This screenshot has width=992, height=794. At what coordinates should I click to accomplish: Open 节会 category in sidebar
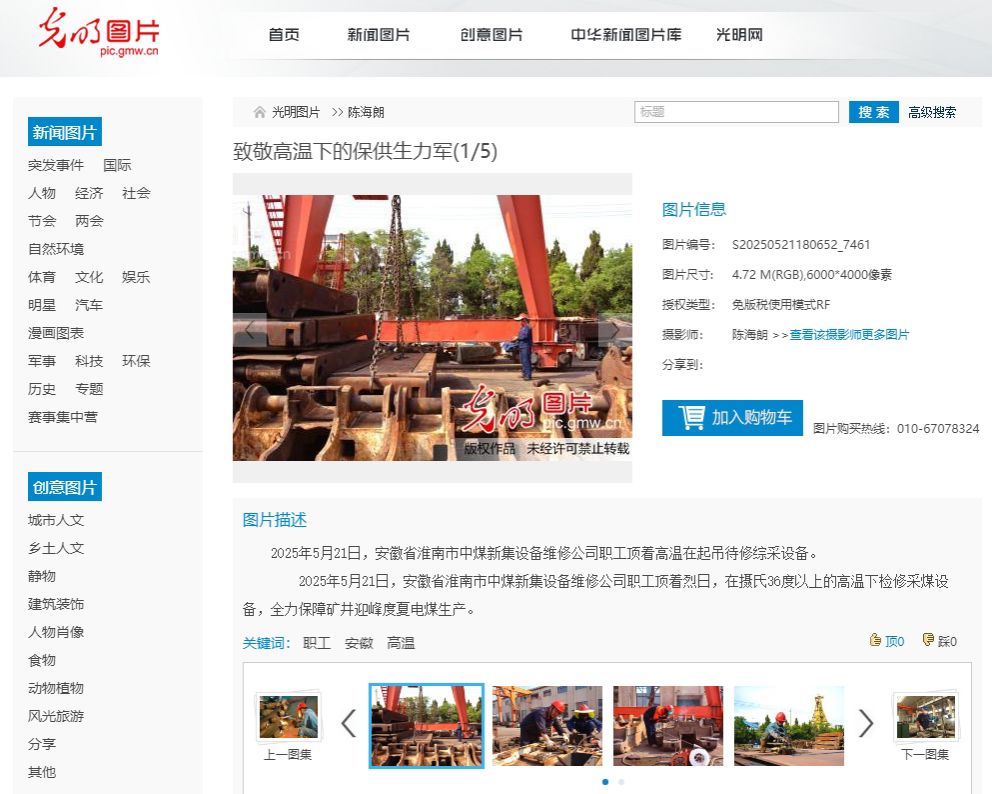click(42, 221)
